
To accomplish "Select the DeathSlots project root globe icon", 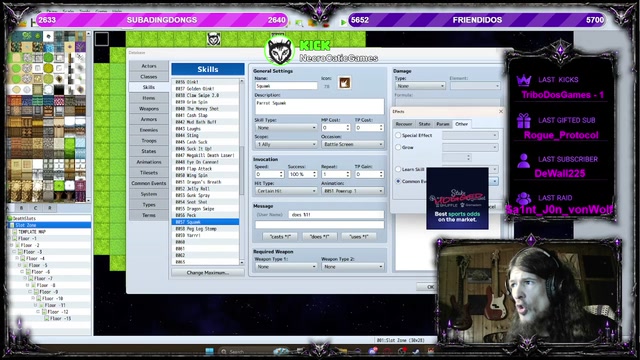I will pos(10,218).
